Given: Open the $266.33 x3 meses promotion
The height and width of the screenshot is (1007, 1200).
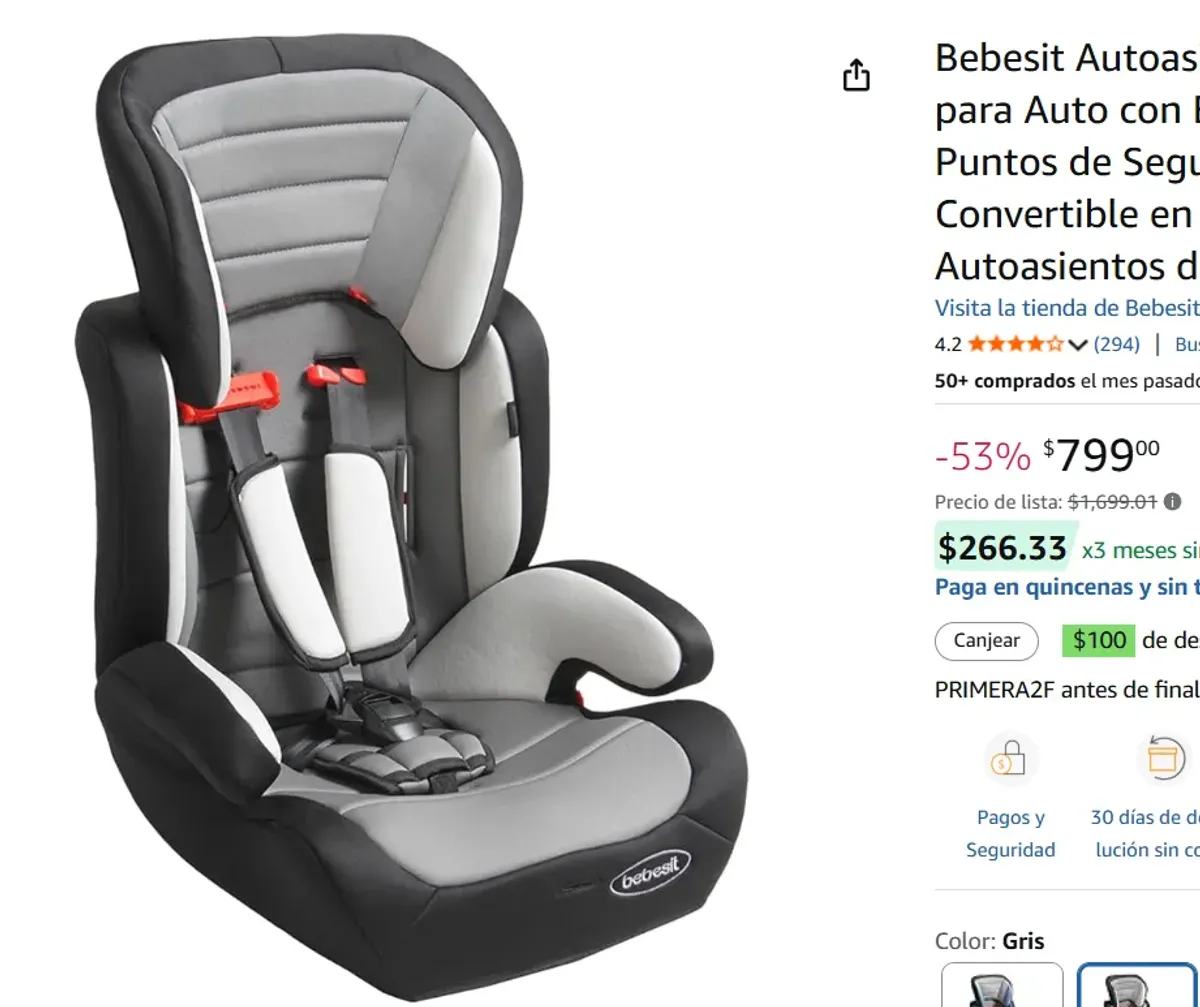Looking at the screenshot, I should click(1002, 548).
